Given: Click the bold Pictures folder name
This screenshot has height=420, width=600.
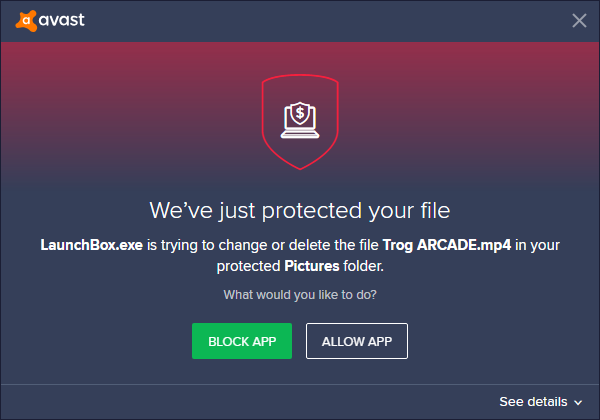Looking at the screenshot, I should (311, 266).
